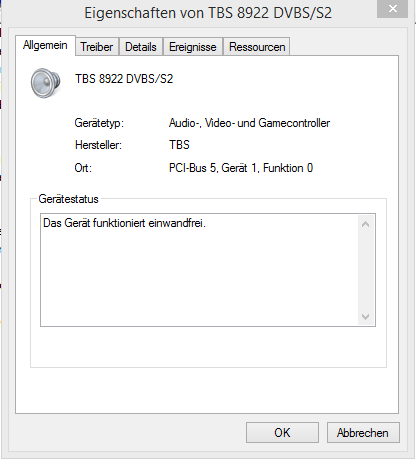Open the Details tab
This screenshot has width=416, height=462.
pyautogui.click(x=141, y=47)
